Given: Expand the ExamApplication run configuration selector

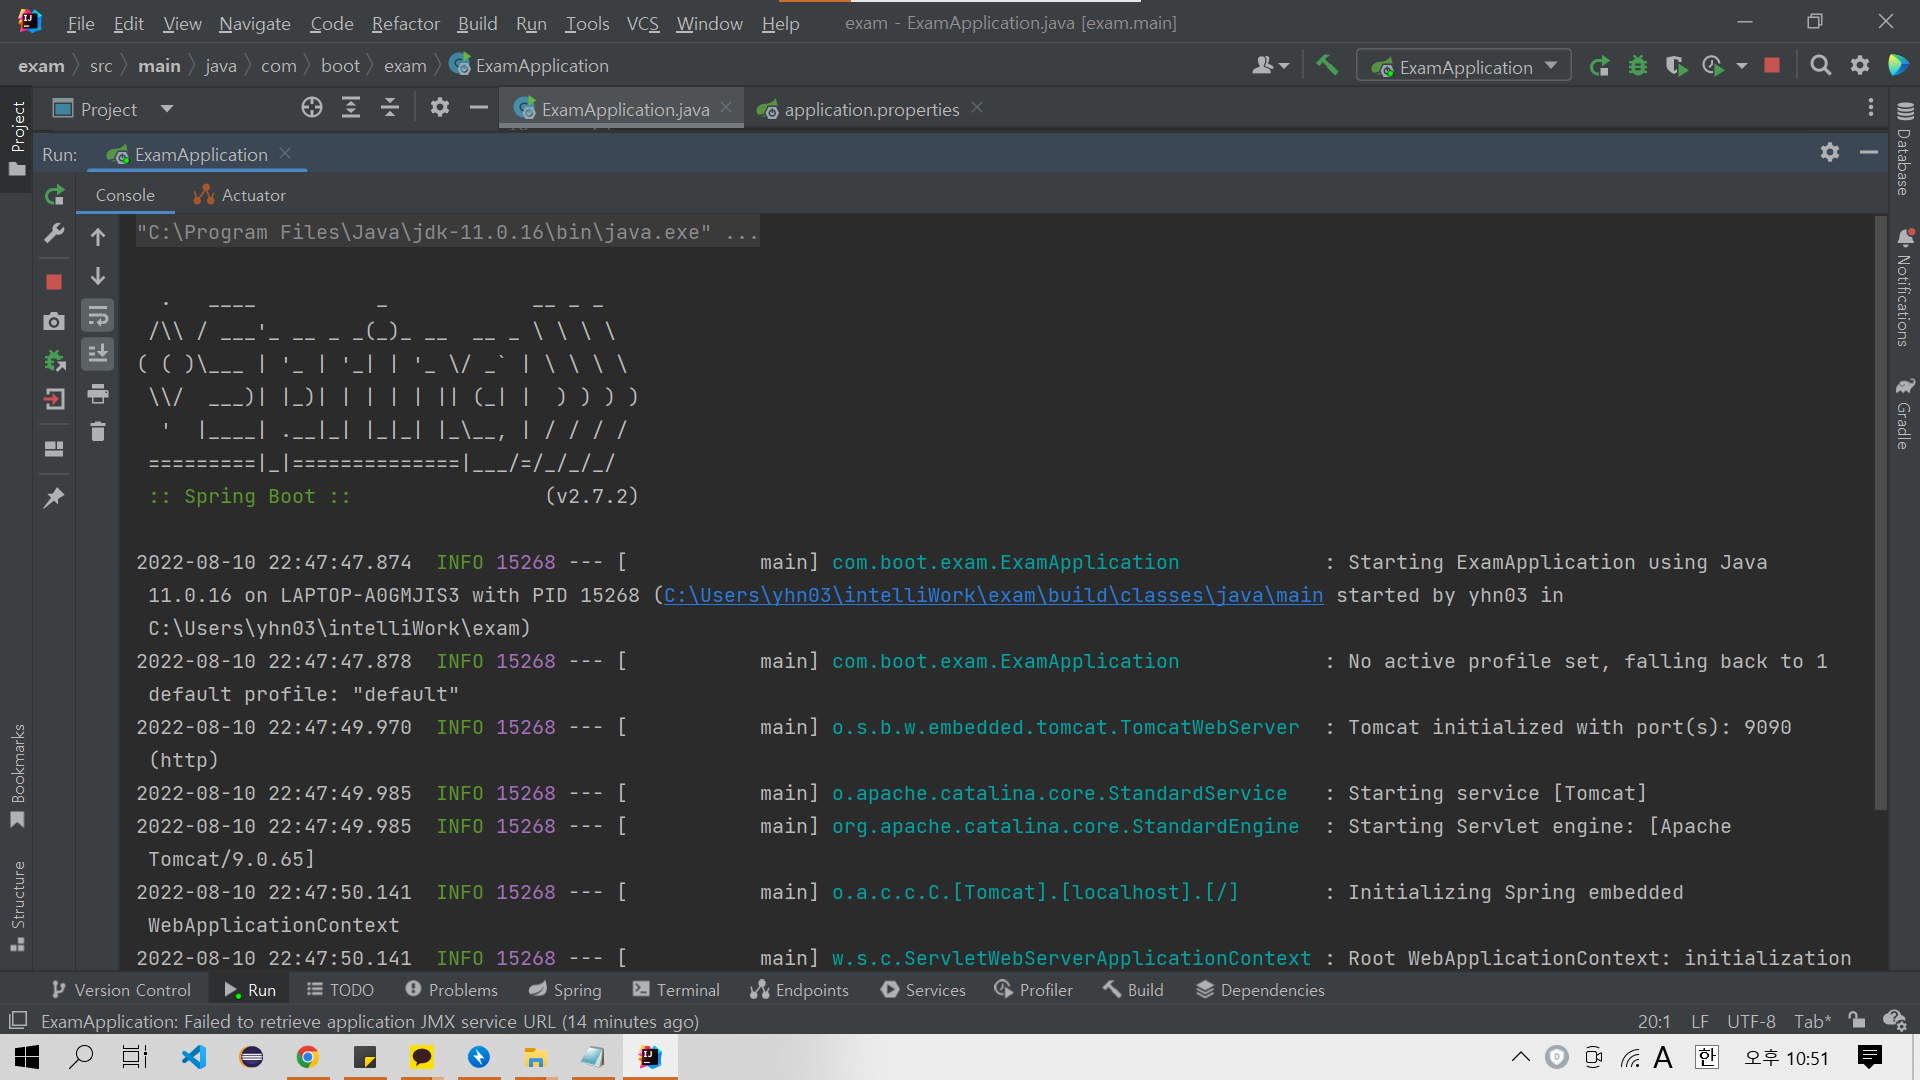Looking at the screenshot, I should 1464,66.
